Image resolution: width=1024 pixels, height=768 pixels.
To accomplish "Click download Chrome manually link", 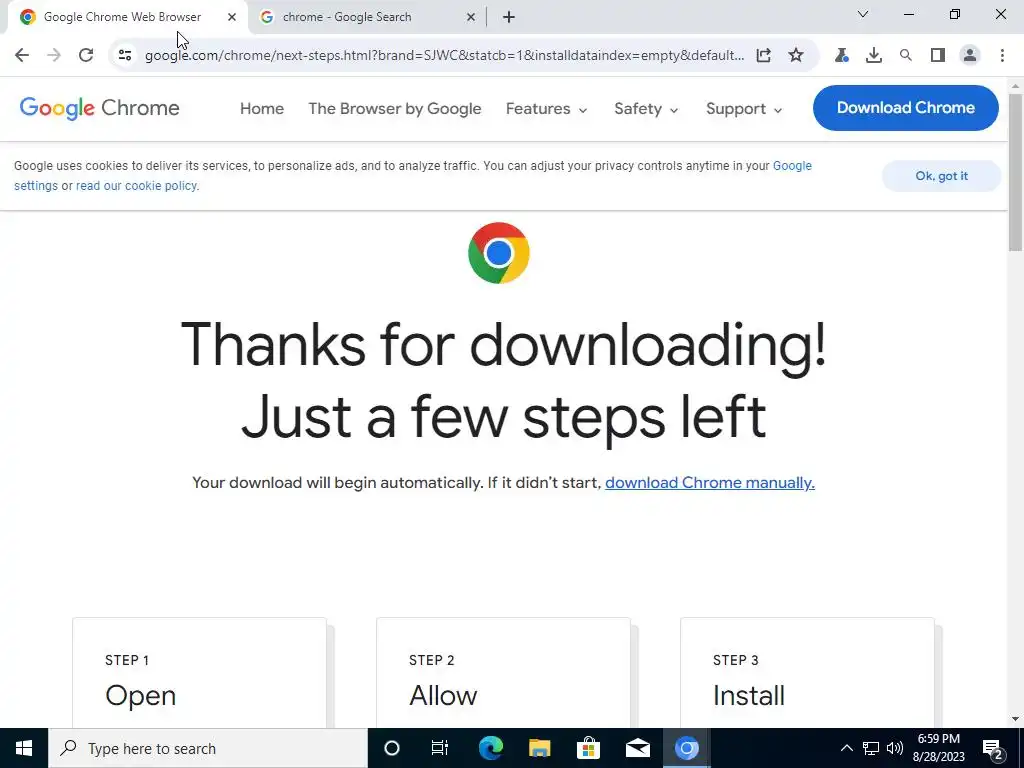I will point(710,483).
